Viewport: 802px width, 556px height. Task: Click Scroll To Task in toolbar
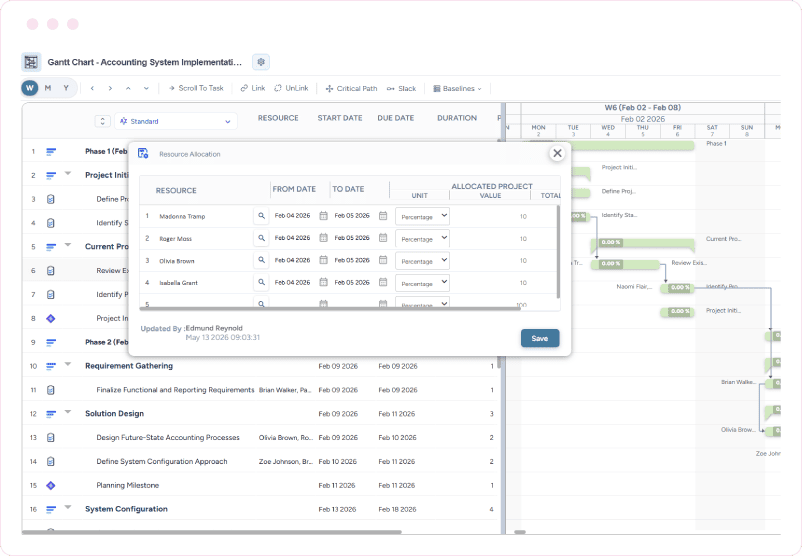(196, 88)
